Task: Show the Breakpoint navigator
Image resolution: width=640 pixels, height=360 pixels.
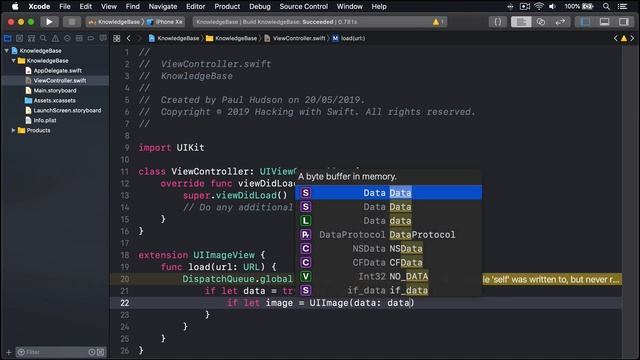Action: pos(91,38)
